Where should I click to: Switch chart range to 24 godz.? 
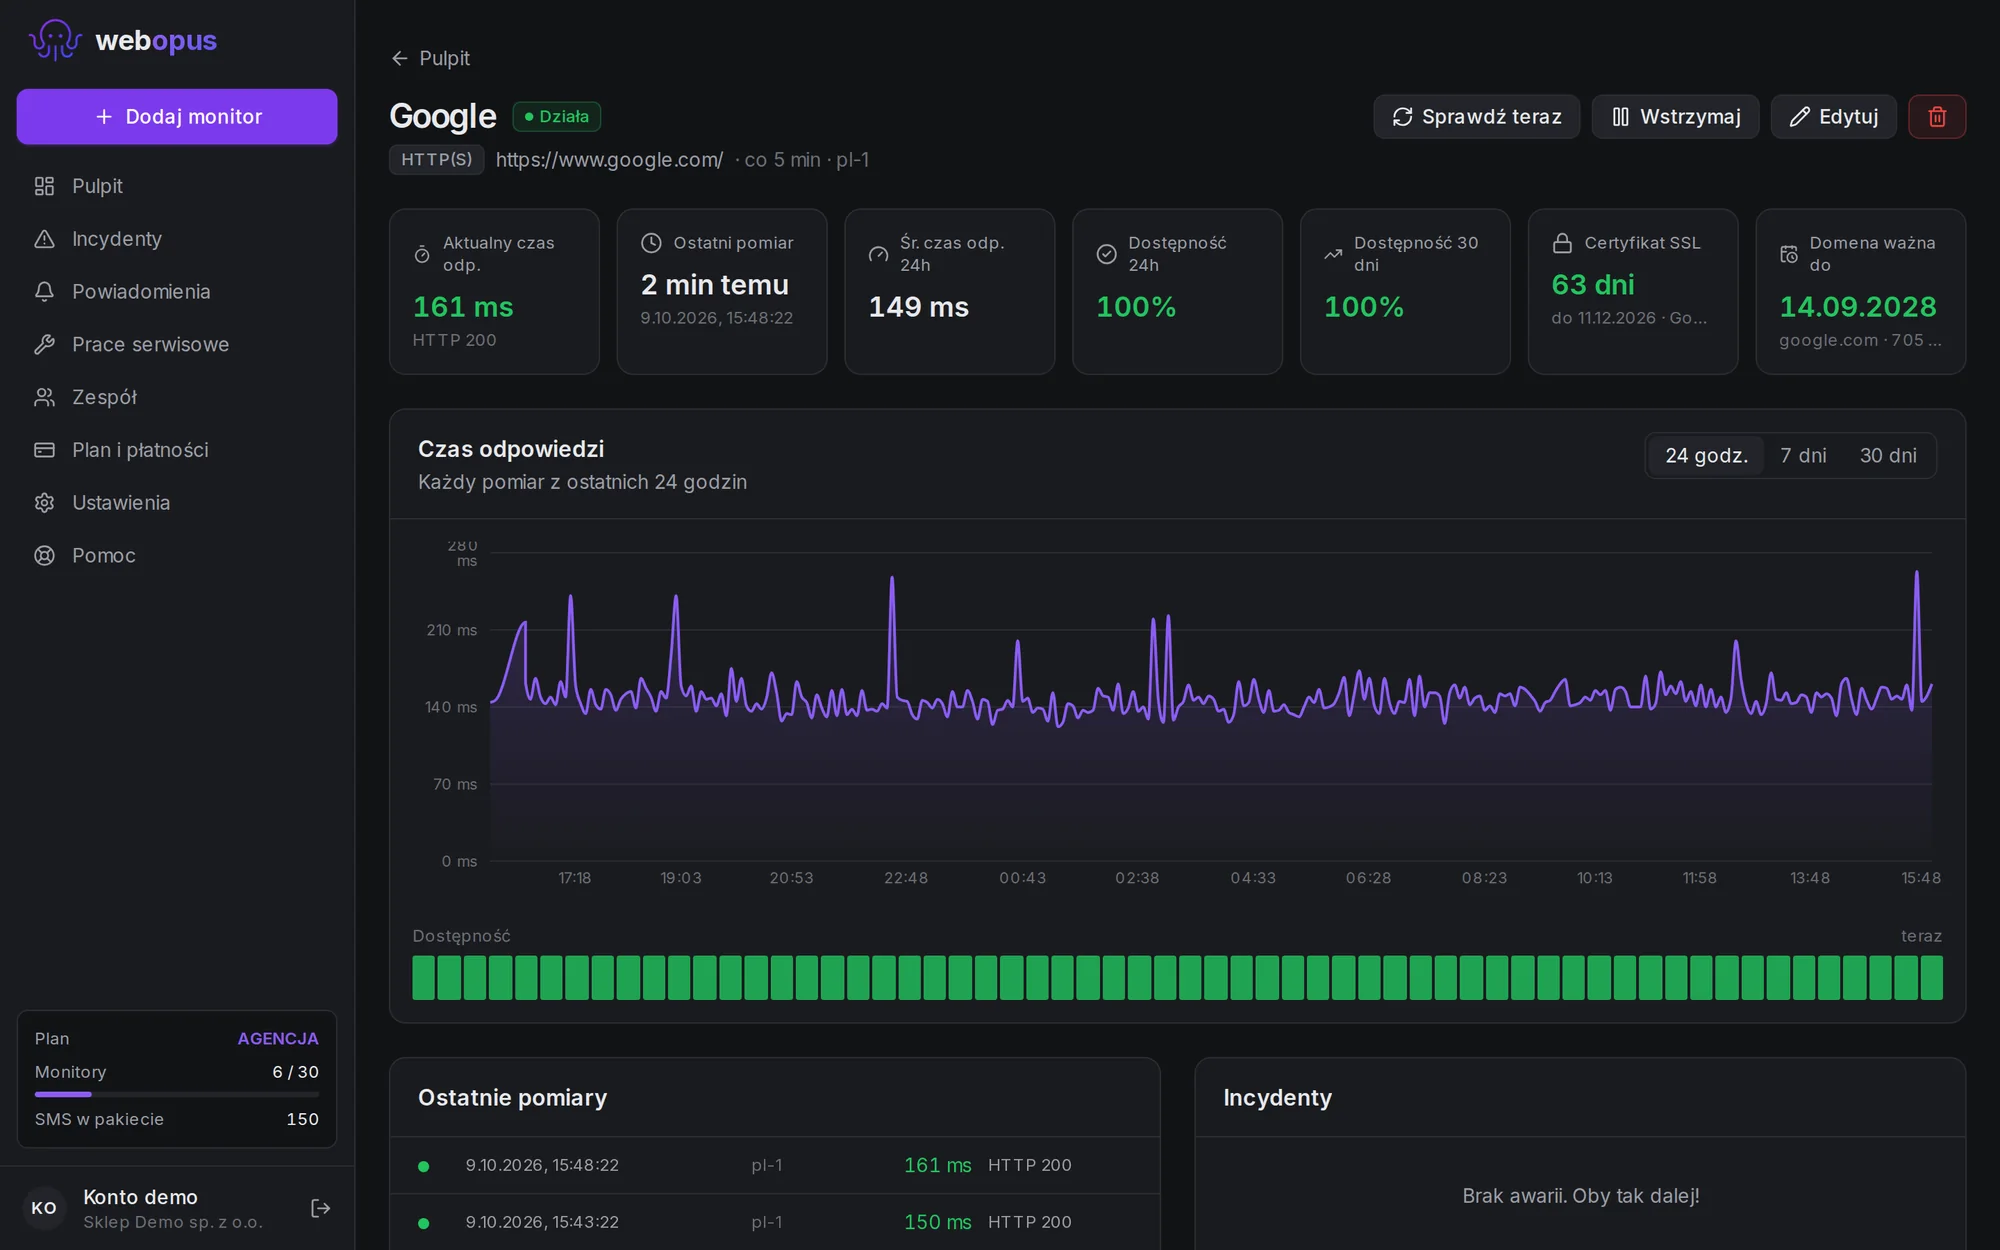coord(1706,456)
